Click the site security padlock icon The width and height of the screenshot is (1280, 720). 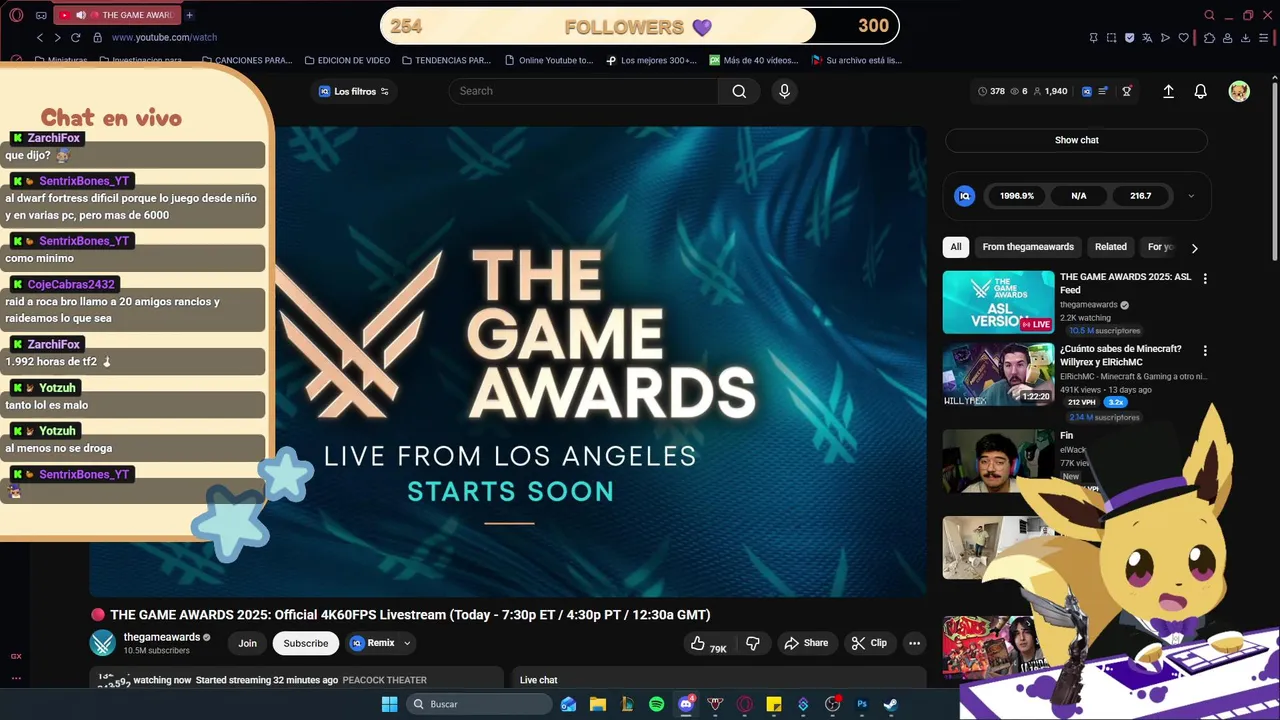coord(97,37)
